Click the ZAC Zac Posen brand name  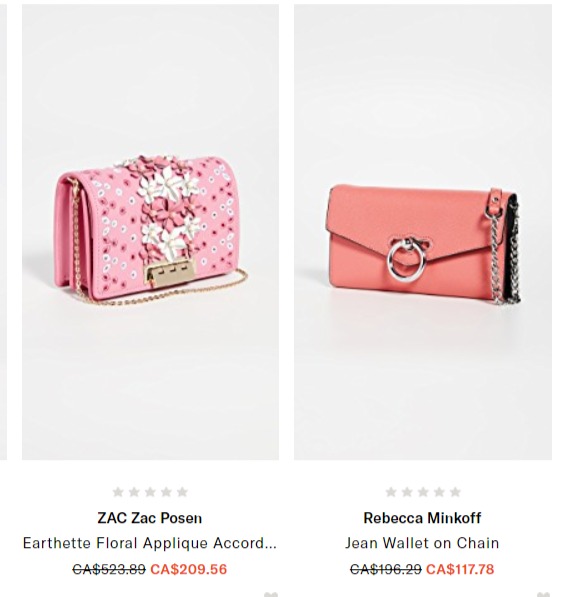tap(150, 518)
